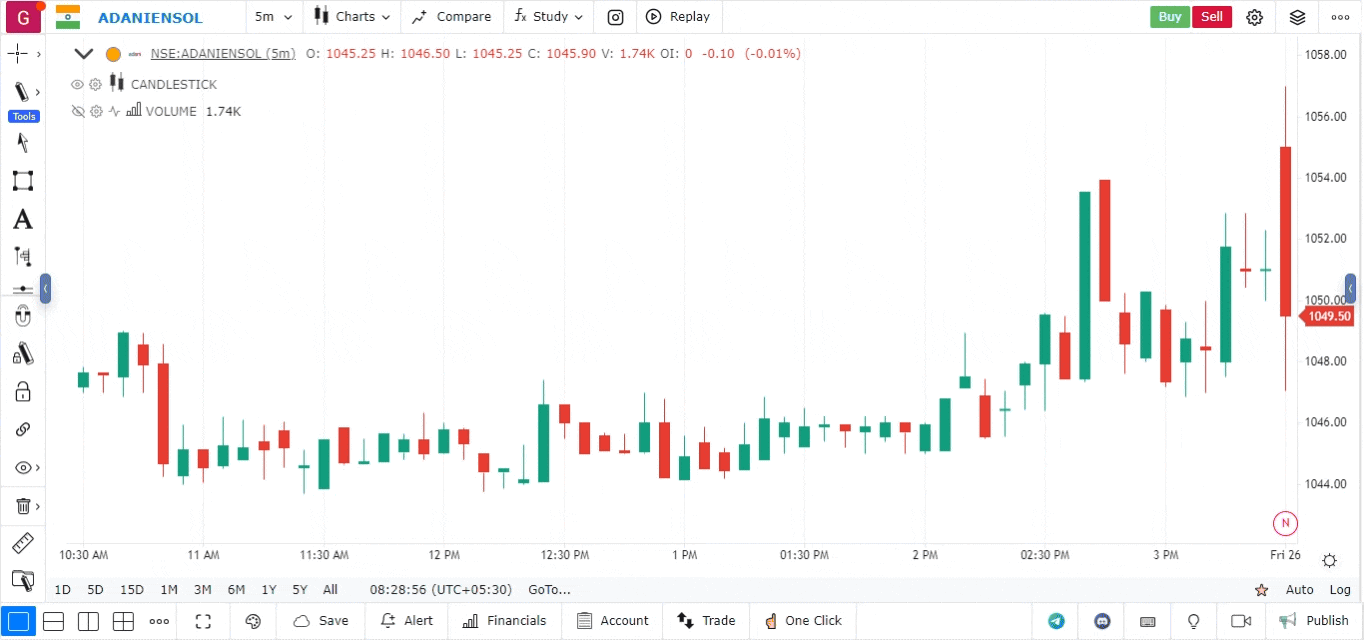This screenshot has width=1364, height=640.
Task: Click the color palette theme icon
Action: [253, 621]
